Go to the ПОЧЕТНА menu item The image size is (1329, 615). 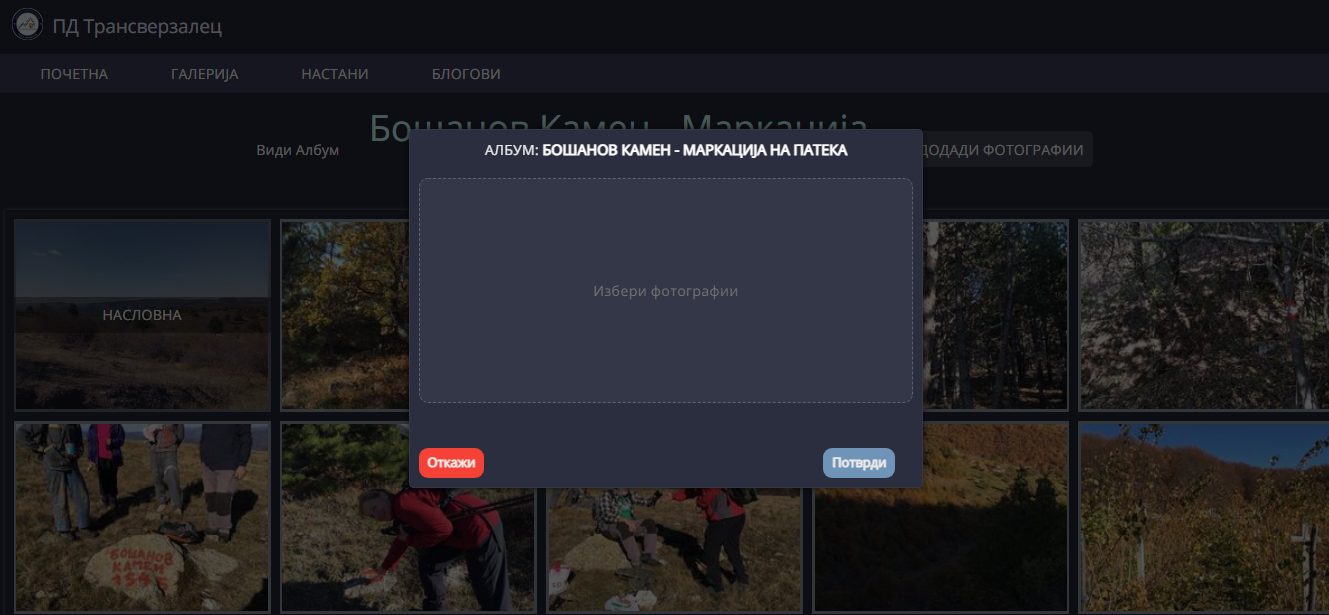point(74,74)
